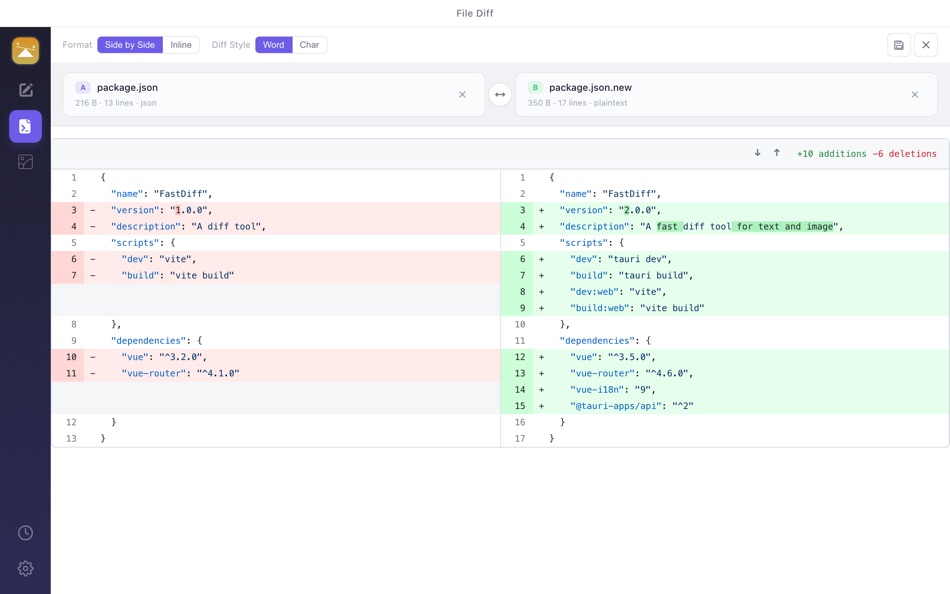Click the deleted line "dev": "vite"
The image size is (950, 594).
point(276,259)
